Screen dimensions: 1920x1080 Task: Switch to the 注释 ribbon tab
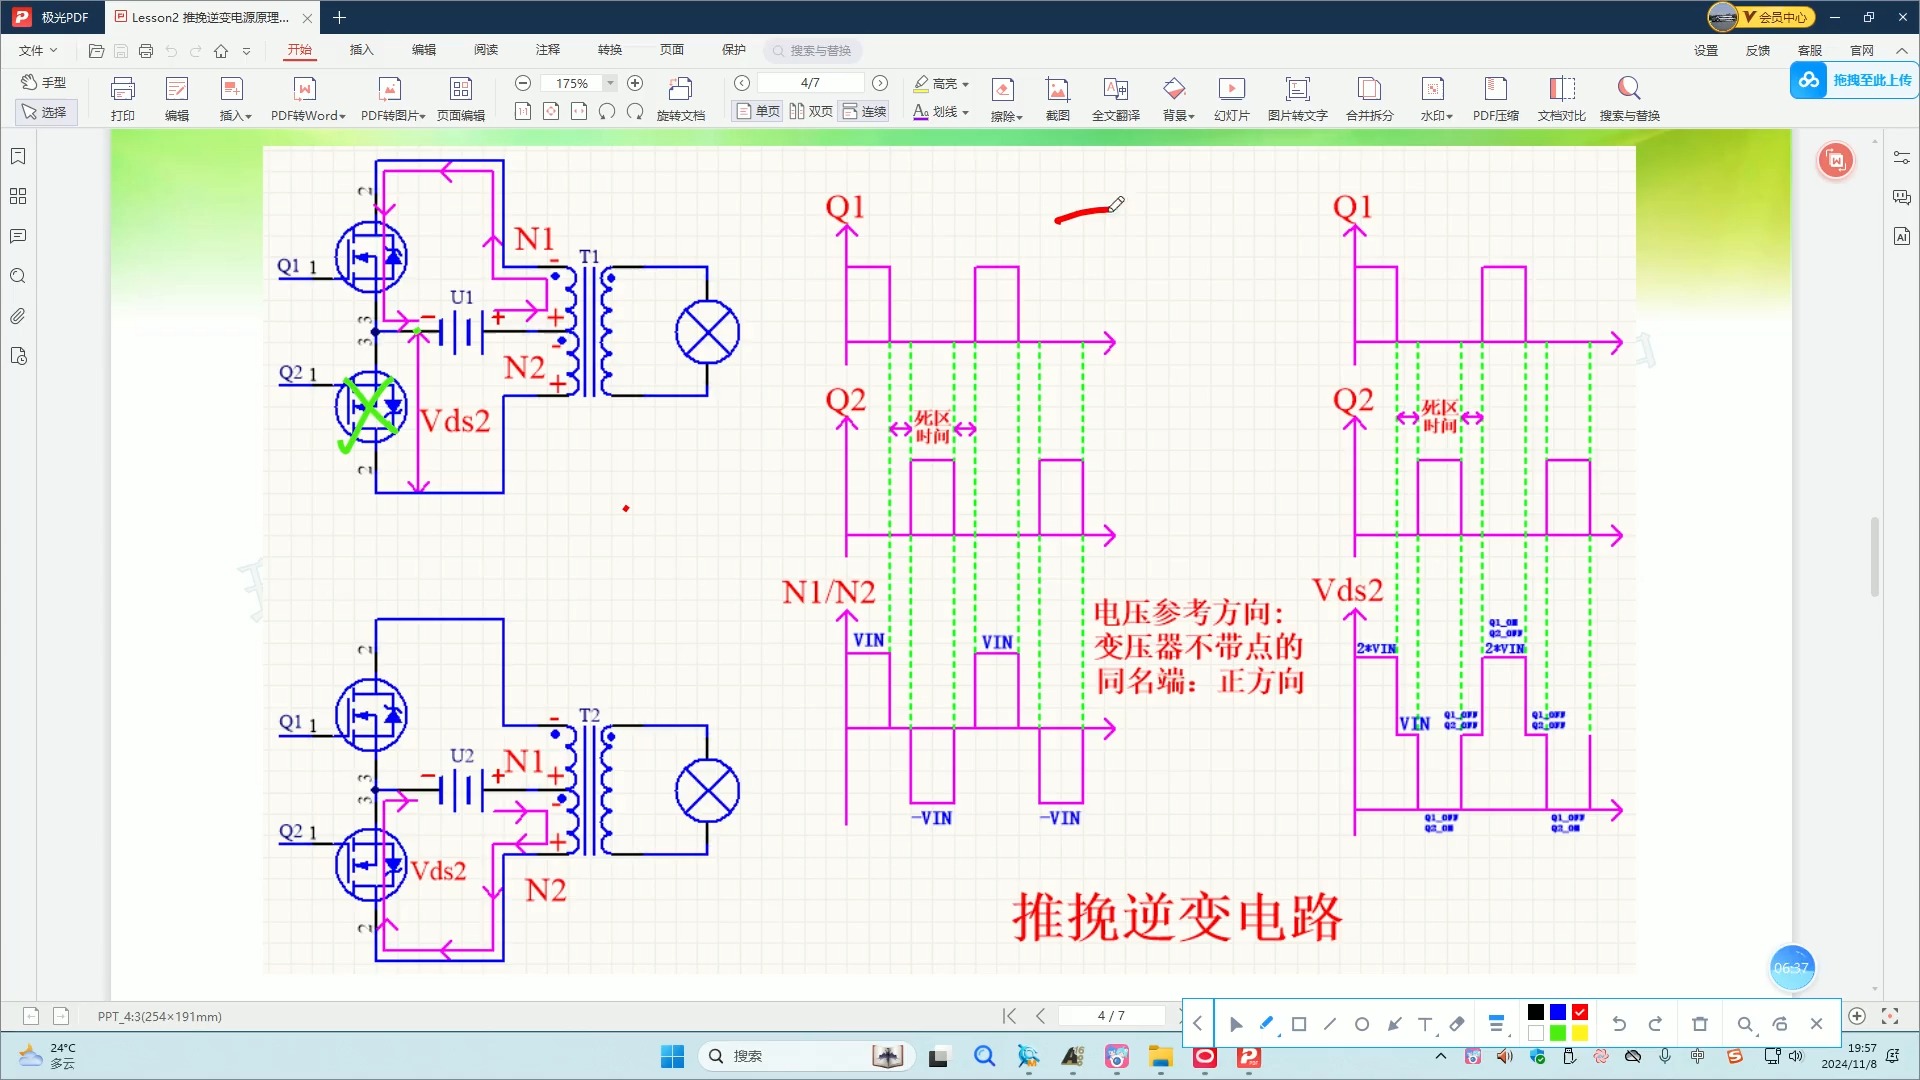(x=548, y=50)
